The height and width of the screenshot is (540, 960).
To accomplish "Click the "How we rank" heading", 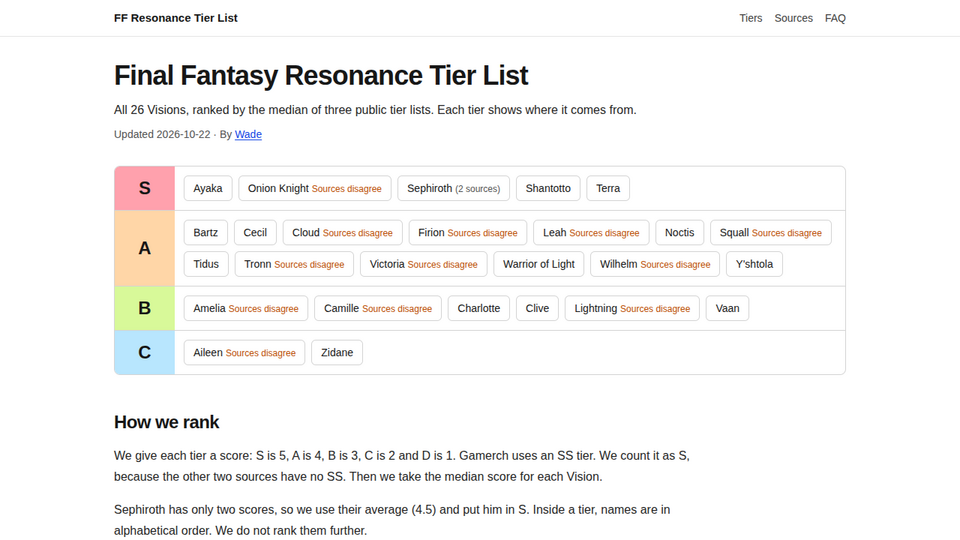I will [x=167, y=422].
